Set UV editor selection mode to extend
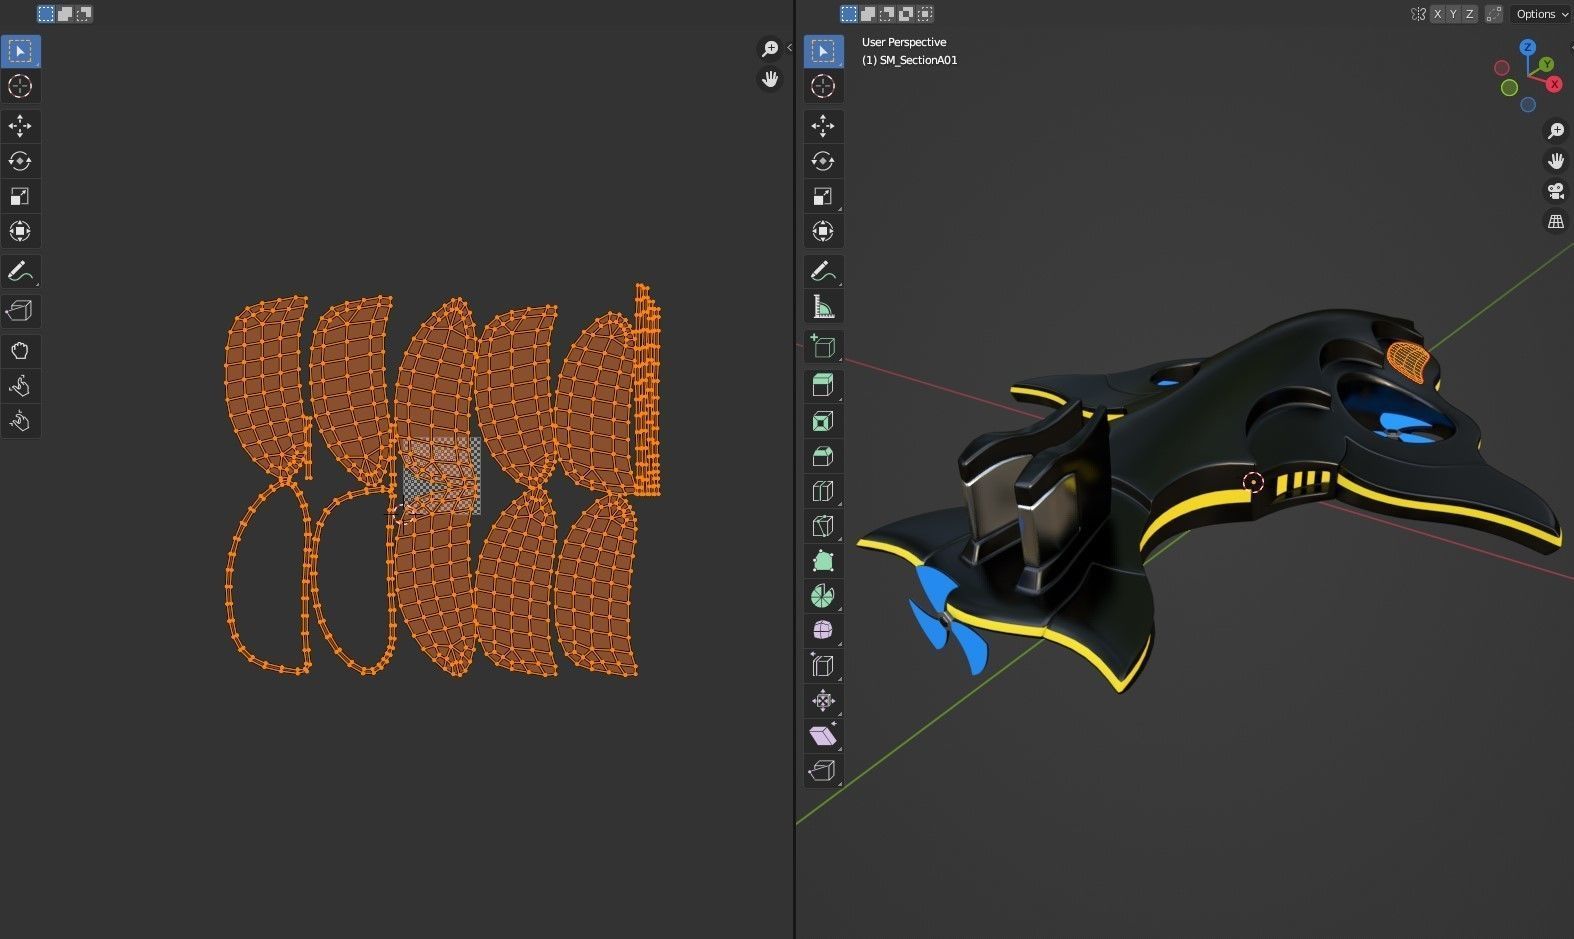1574x939 pixels. click(x=65, y=14)
